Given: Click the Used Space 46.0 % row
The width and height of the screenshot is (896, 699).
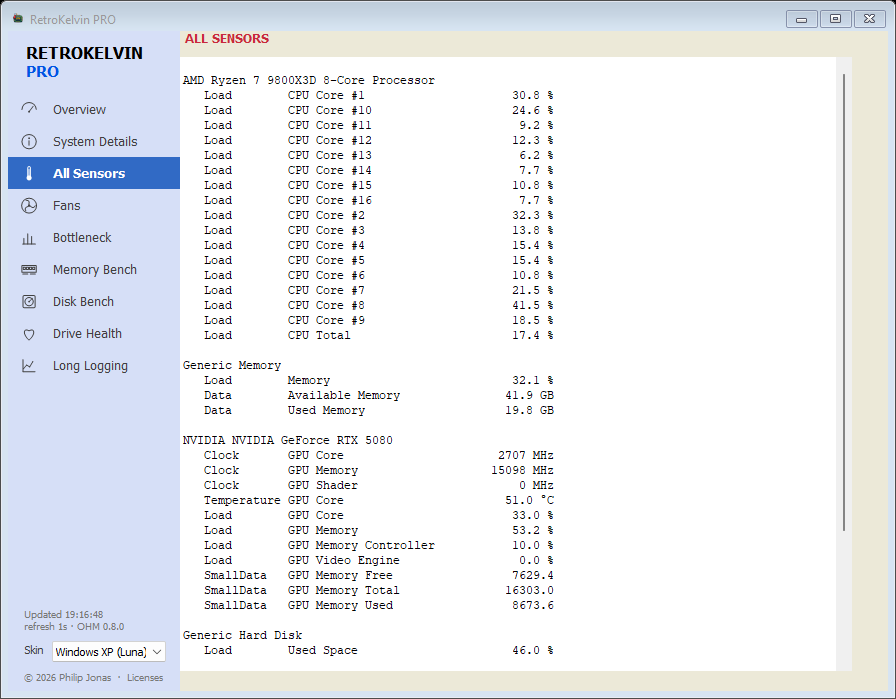Looking at the screenshot, I should pos(378,650).
